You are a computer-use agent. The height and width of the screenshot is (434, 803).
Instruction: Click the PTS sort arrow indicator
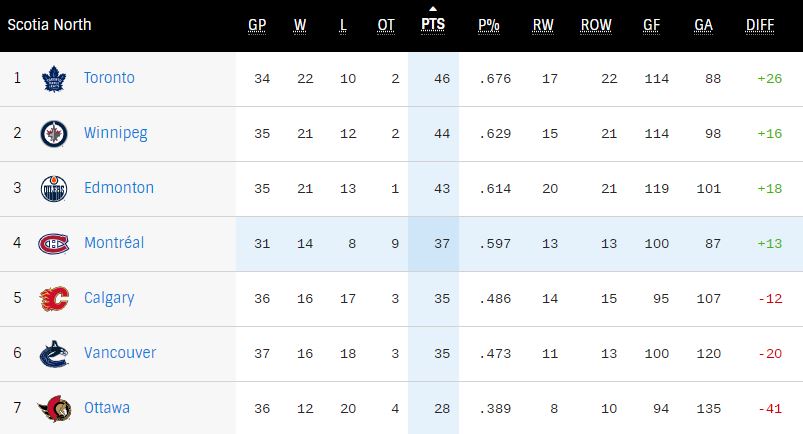(x=433, y=13)
